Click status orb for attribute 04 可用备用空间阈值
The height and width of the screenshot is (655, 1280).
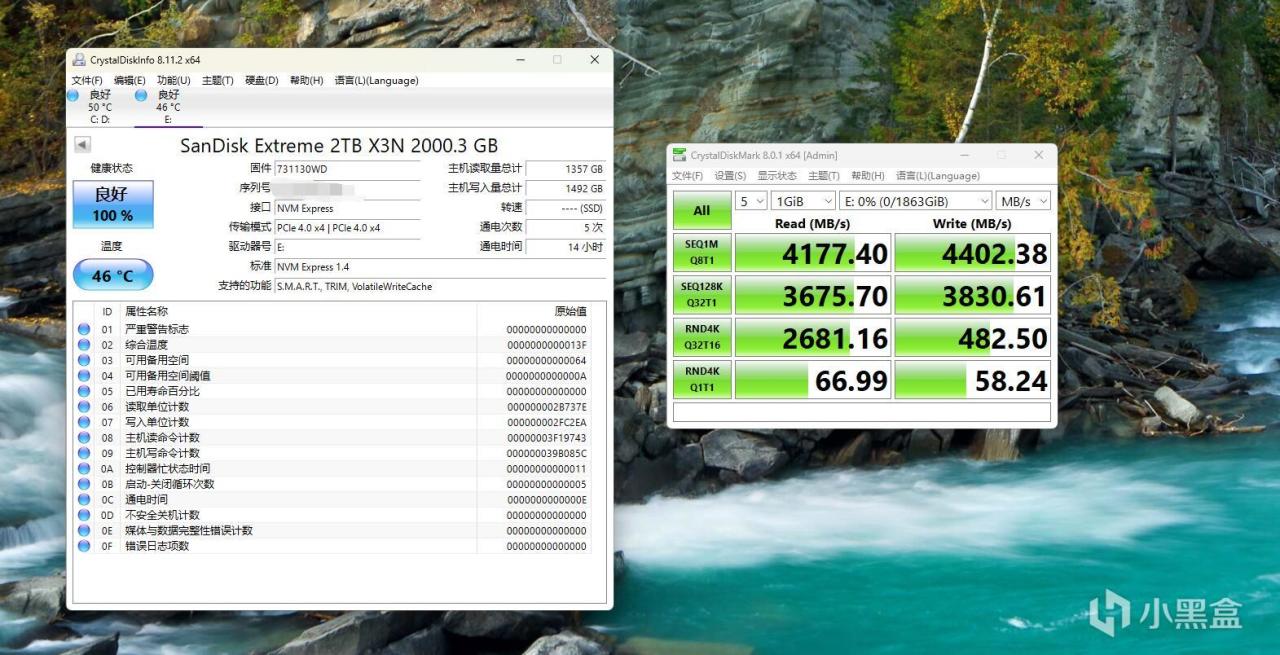(x=84, y=375)
